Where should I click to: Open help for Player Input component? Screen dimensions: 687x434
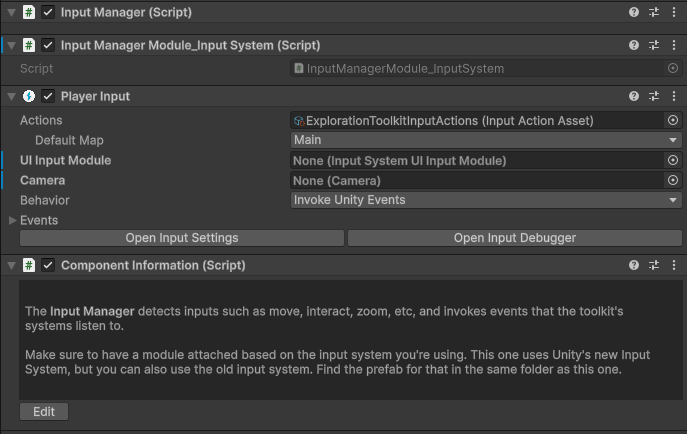[634, 96]
